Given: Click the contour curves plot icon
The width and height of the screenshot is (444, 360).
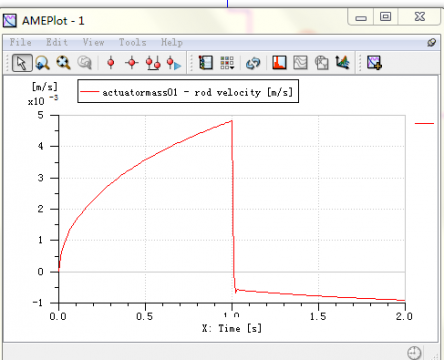Looking at the screenshot, I should tap(300, 62).
